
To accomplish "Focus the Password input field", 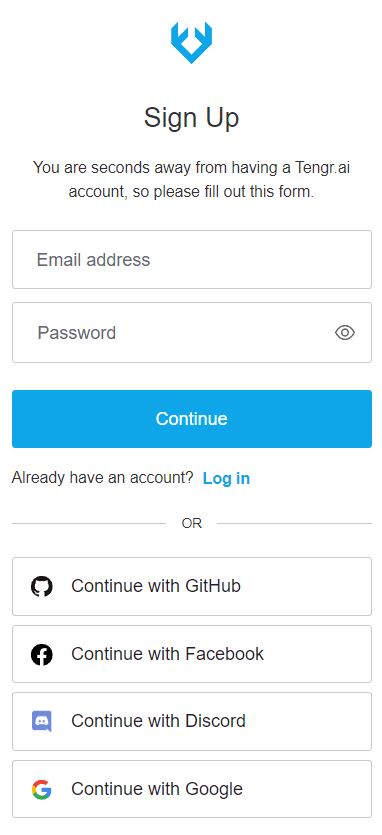I will 192,333.
